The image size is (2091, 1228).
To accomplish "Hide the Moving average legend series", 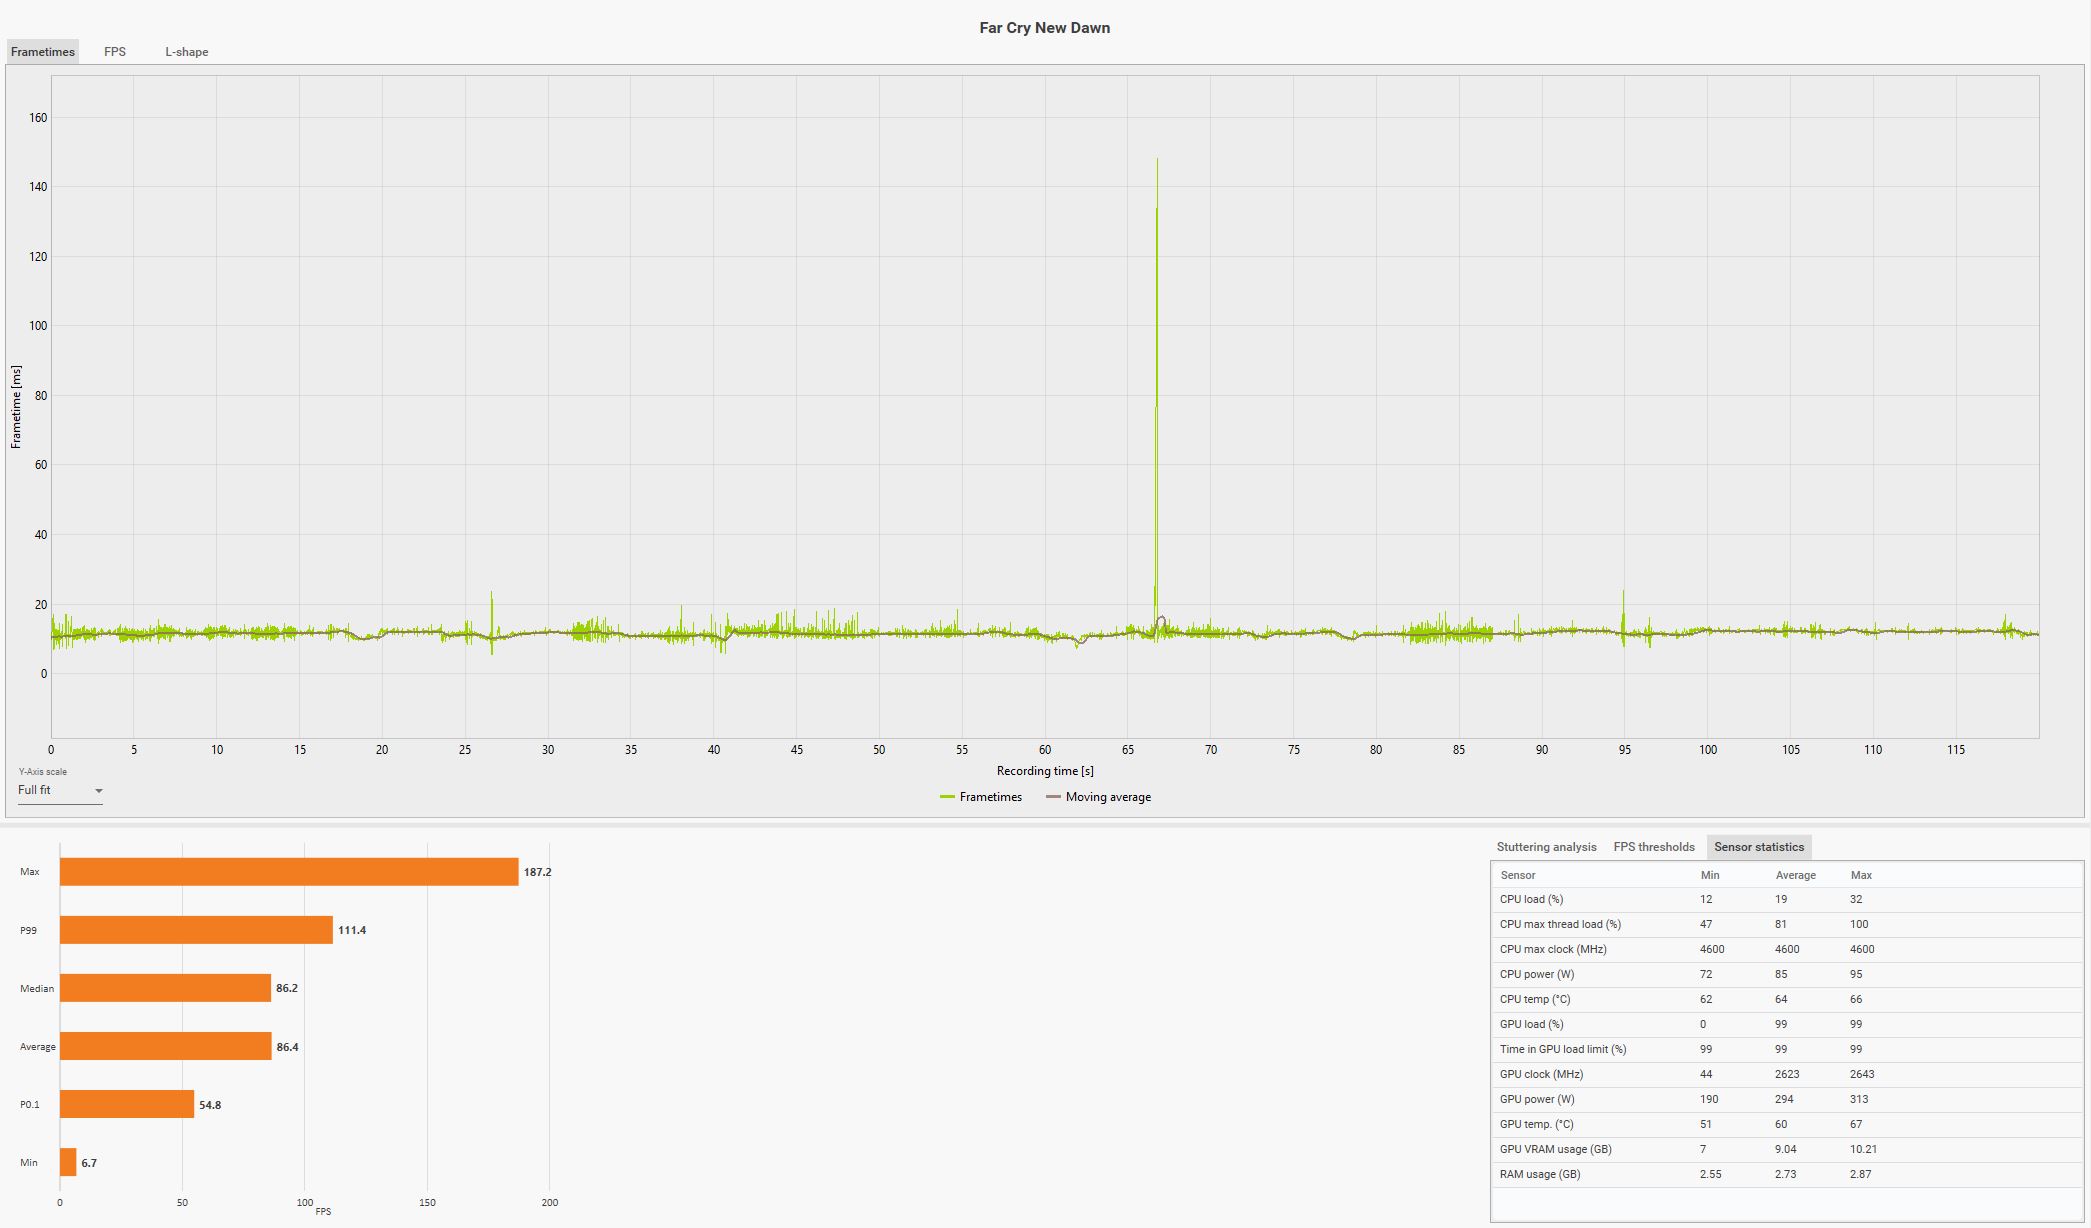I will pos(1098,797).
